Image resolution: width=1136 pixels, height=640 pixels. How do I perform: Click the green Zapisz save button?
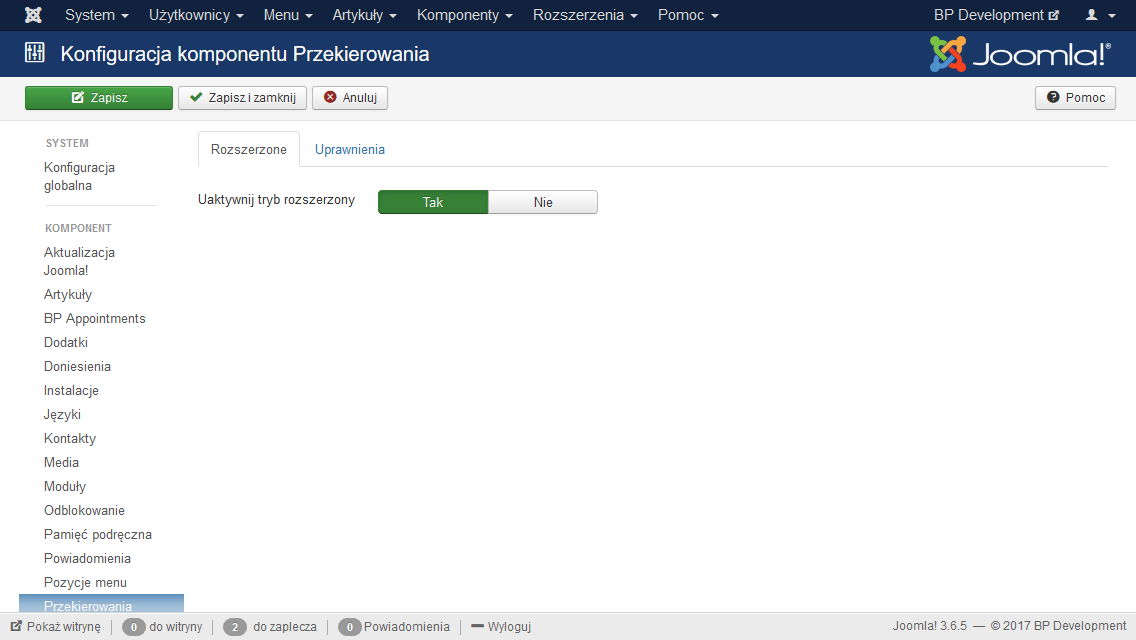98,98
